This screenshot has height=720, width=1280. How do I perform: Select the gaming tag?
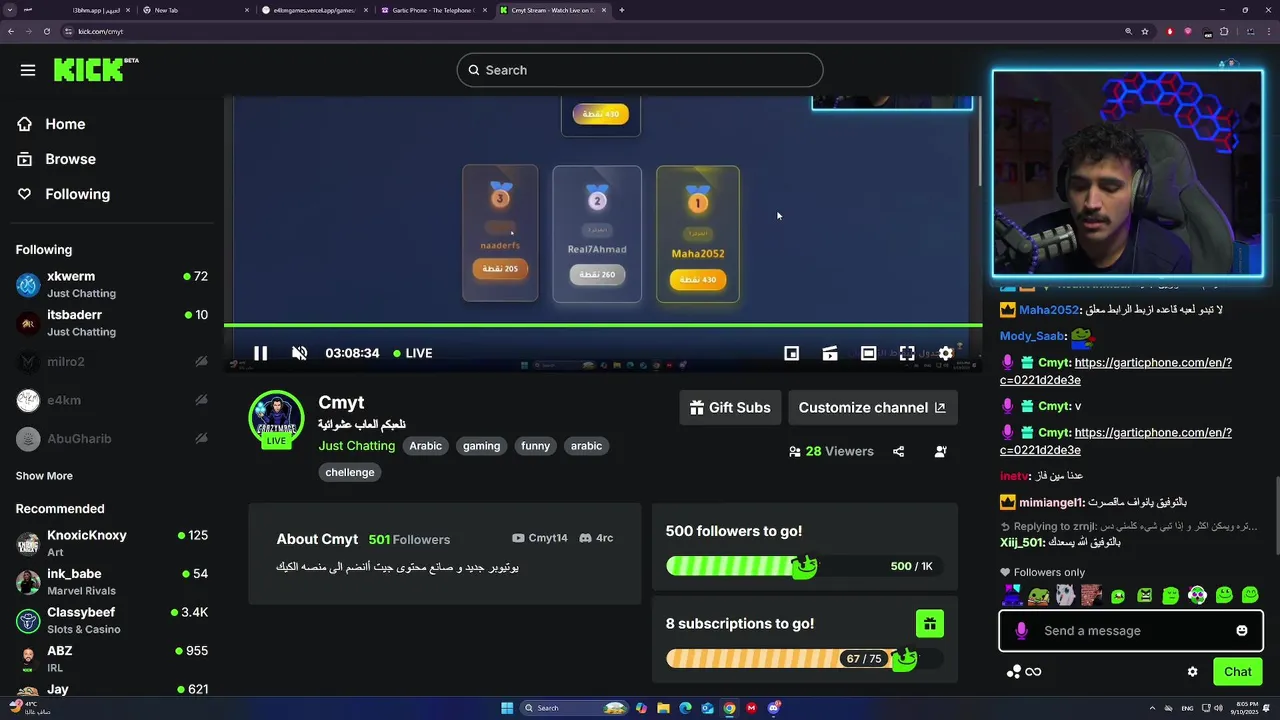[481, 446]
